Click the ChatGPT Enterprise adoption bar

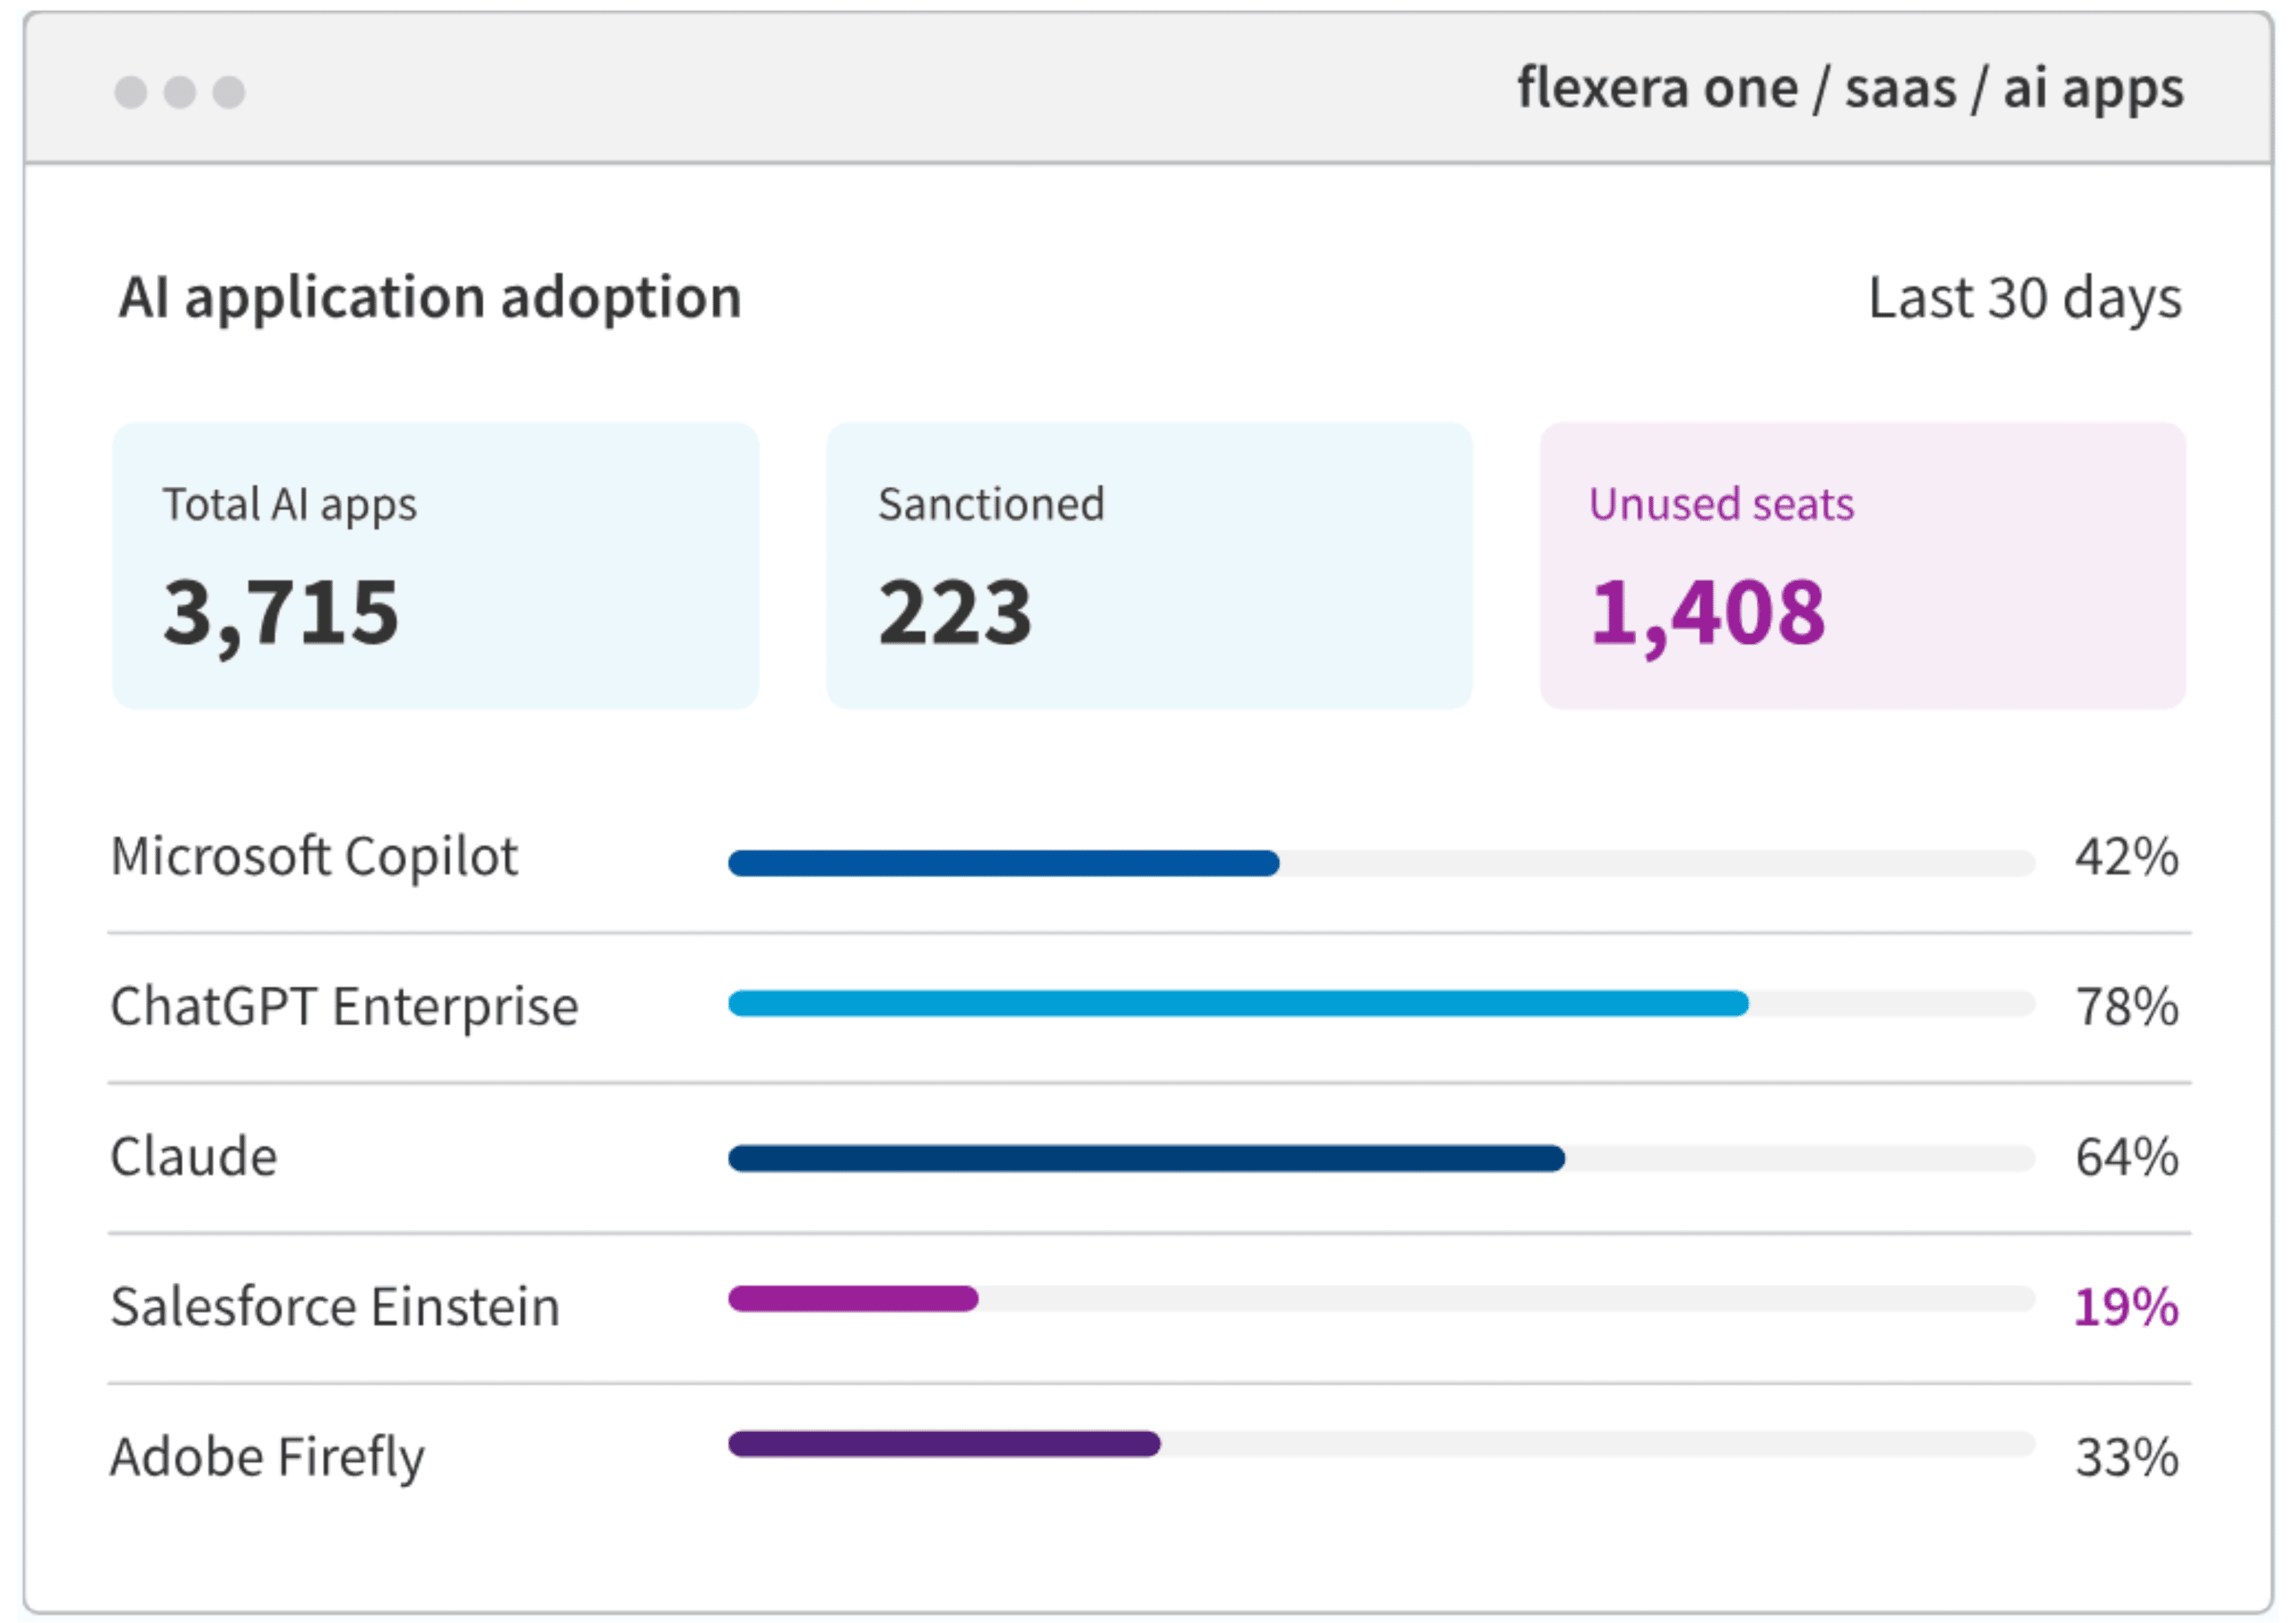click(x=1382, y=1003)
